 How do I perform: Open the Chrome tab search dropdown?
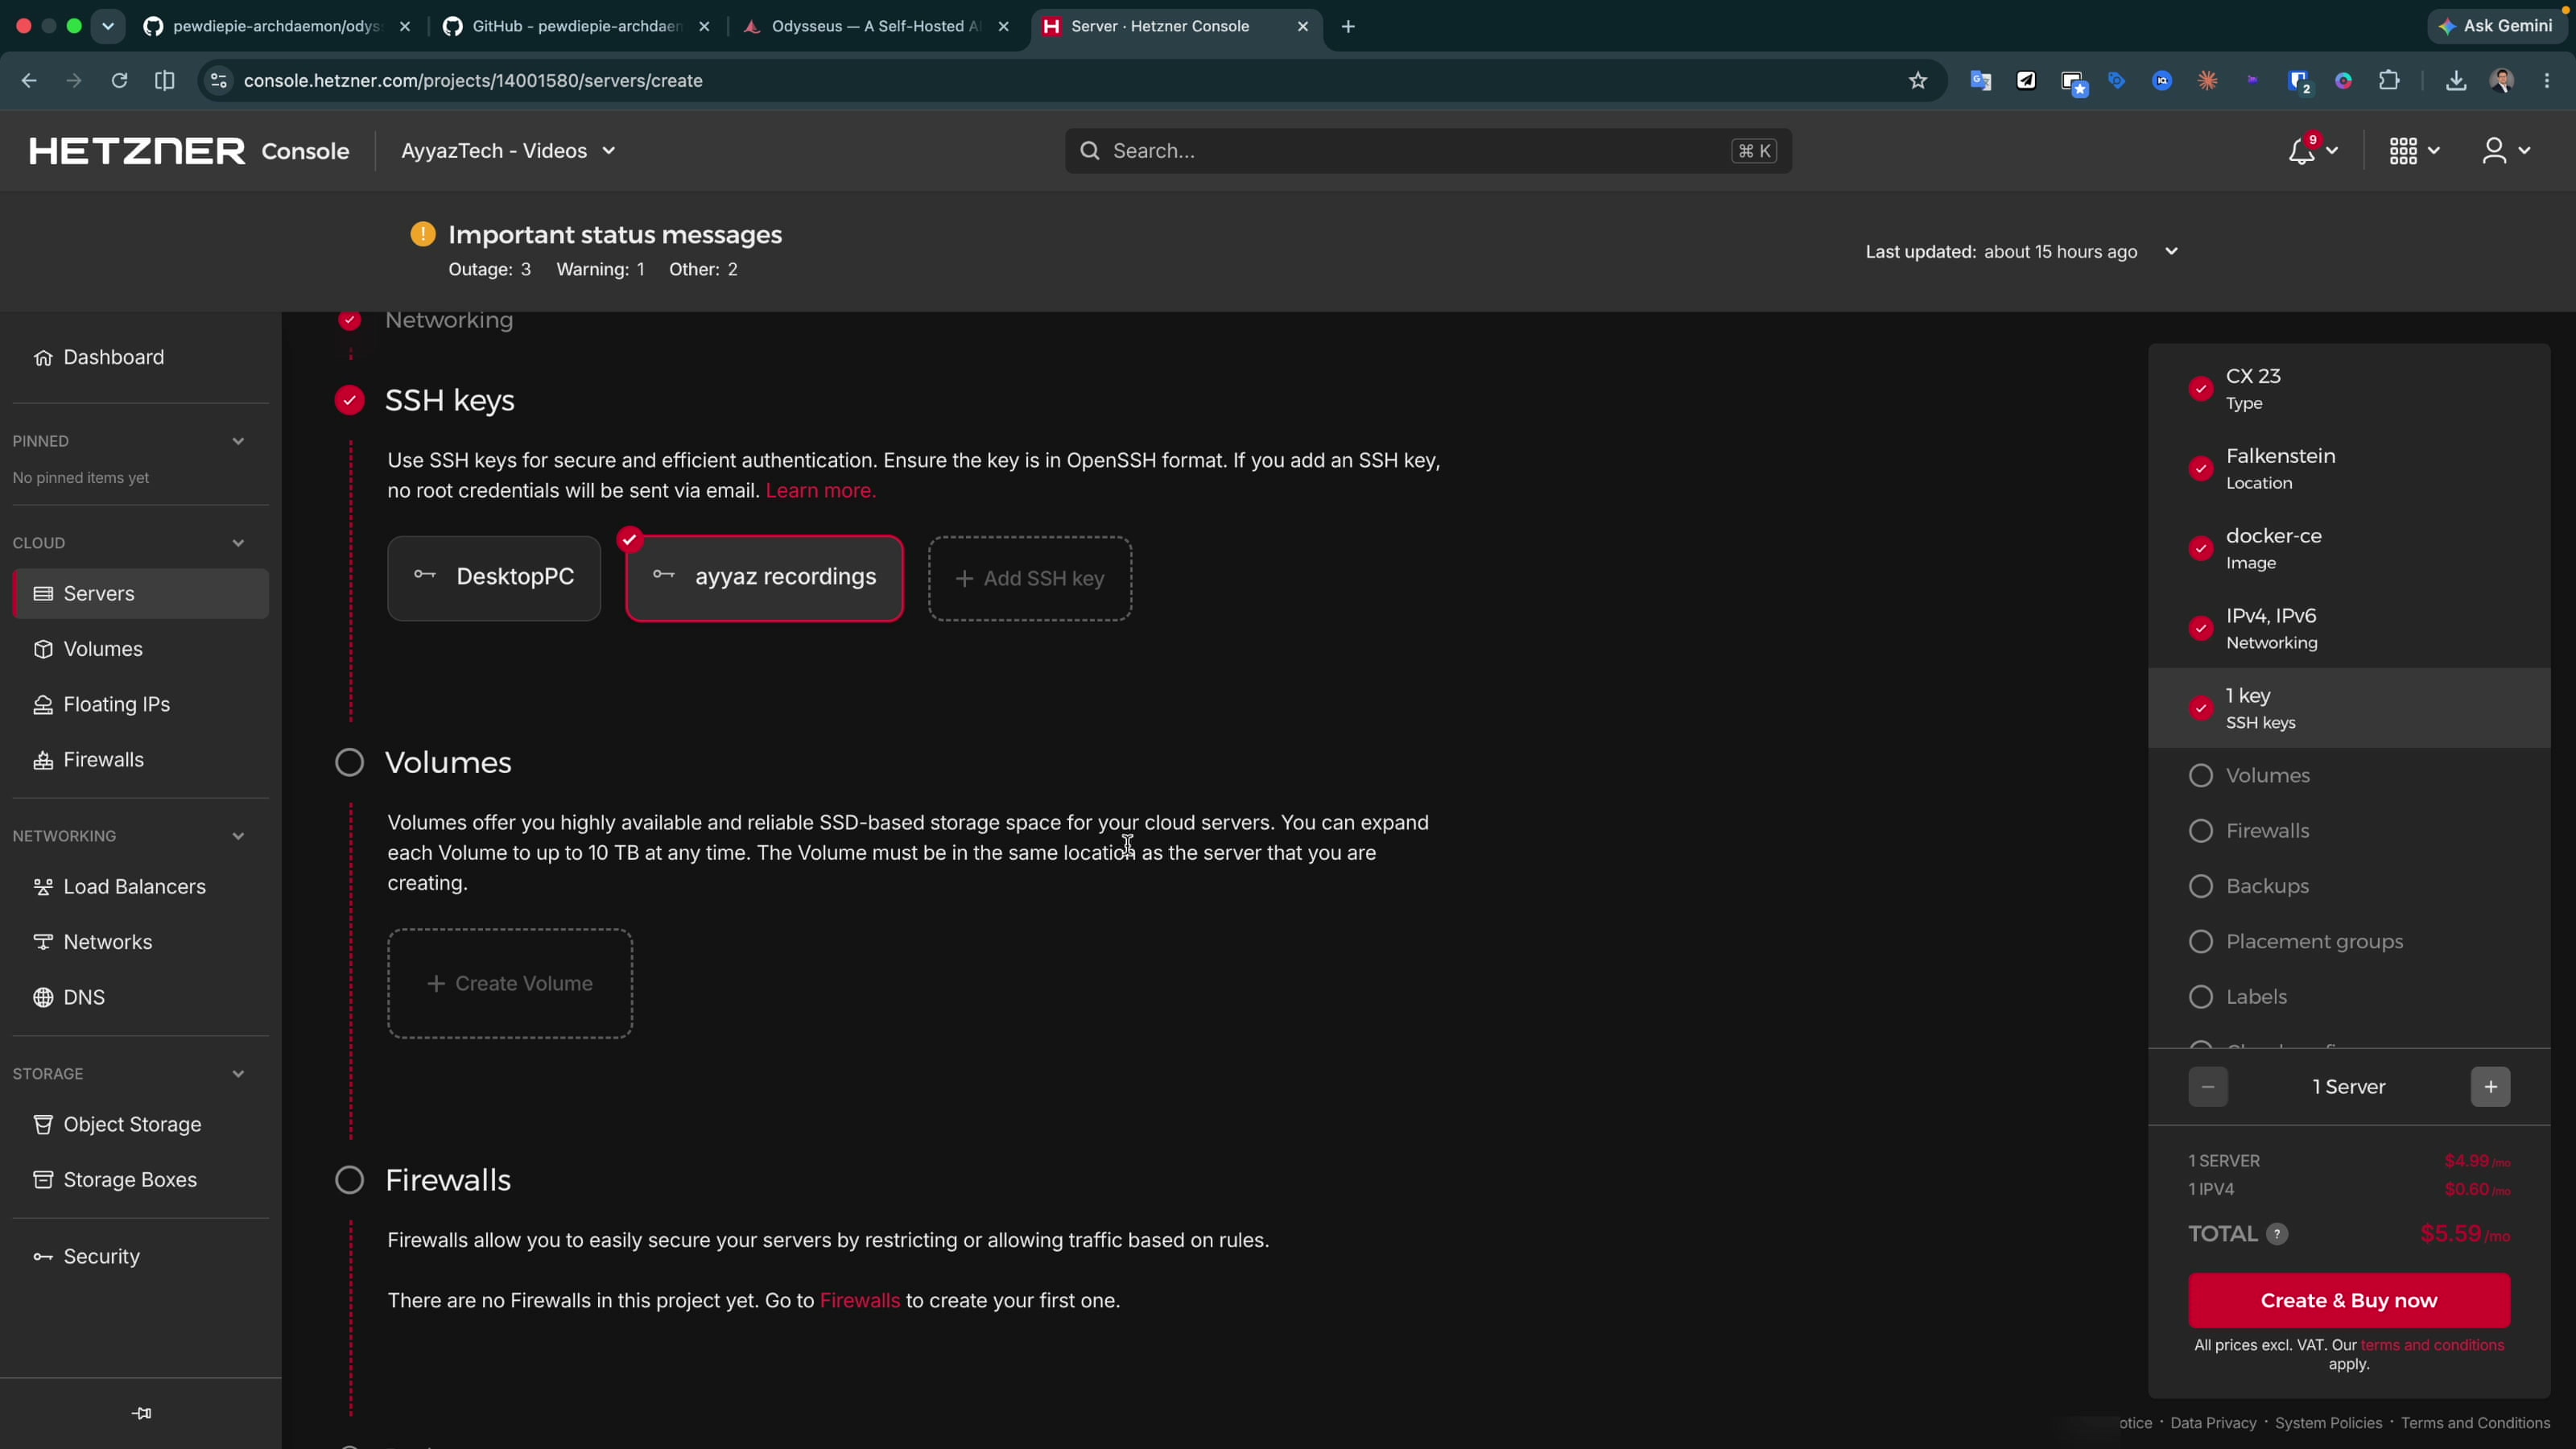[x=108, y=26]
